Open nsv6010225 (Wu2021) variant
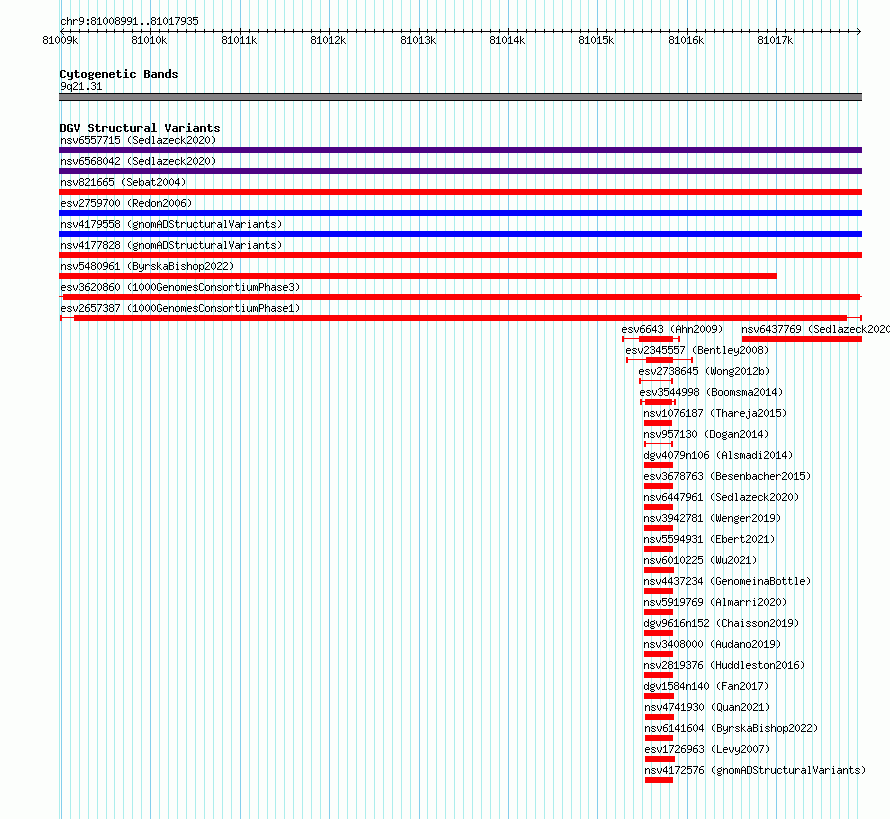This screenshot has width=890, height=819. [x=700, y=560]
